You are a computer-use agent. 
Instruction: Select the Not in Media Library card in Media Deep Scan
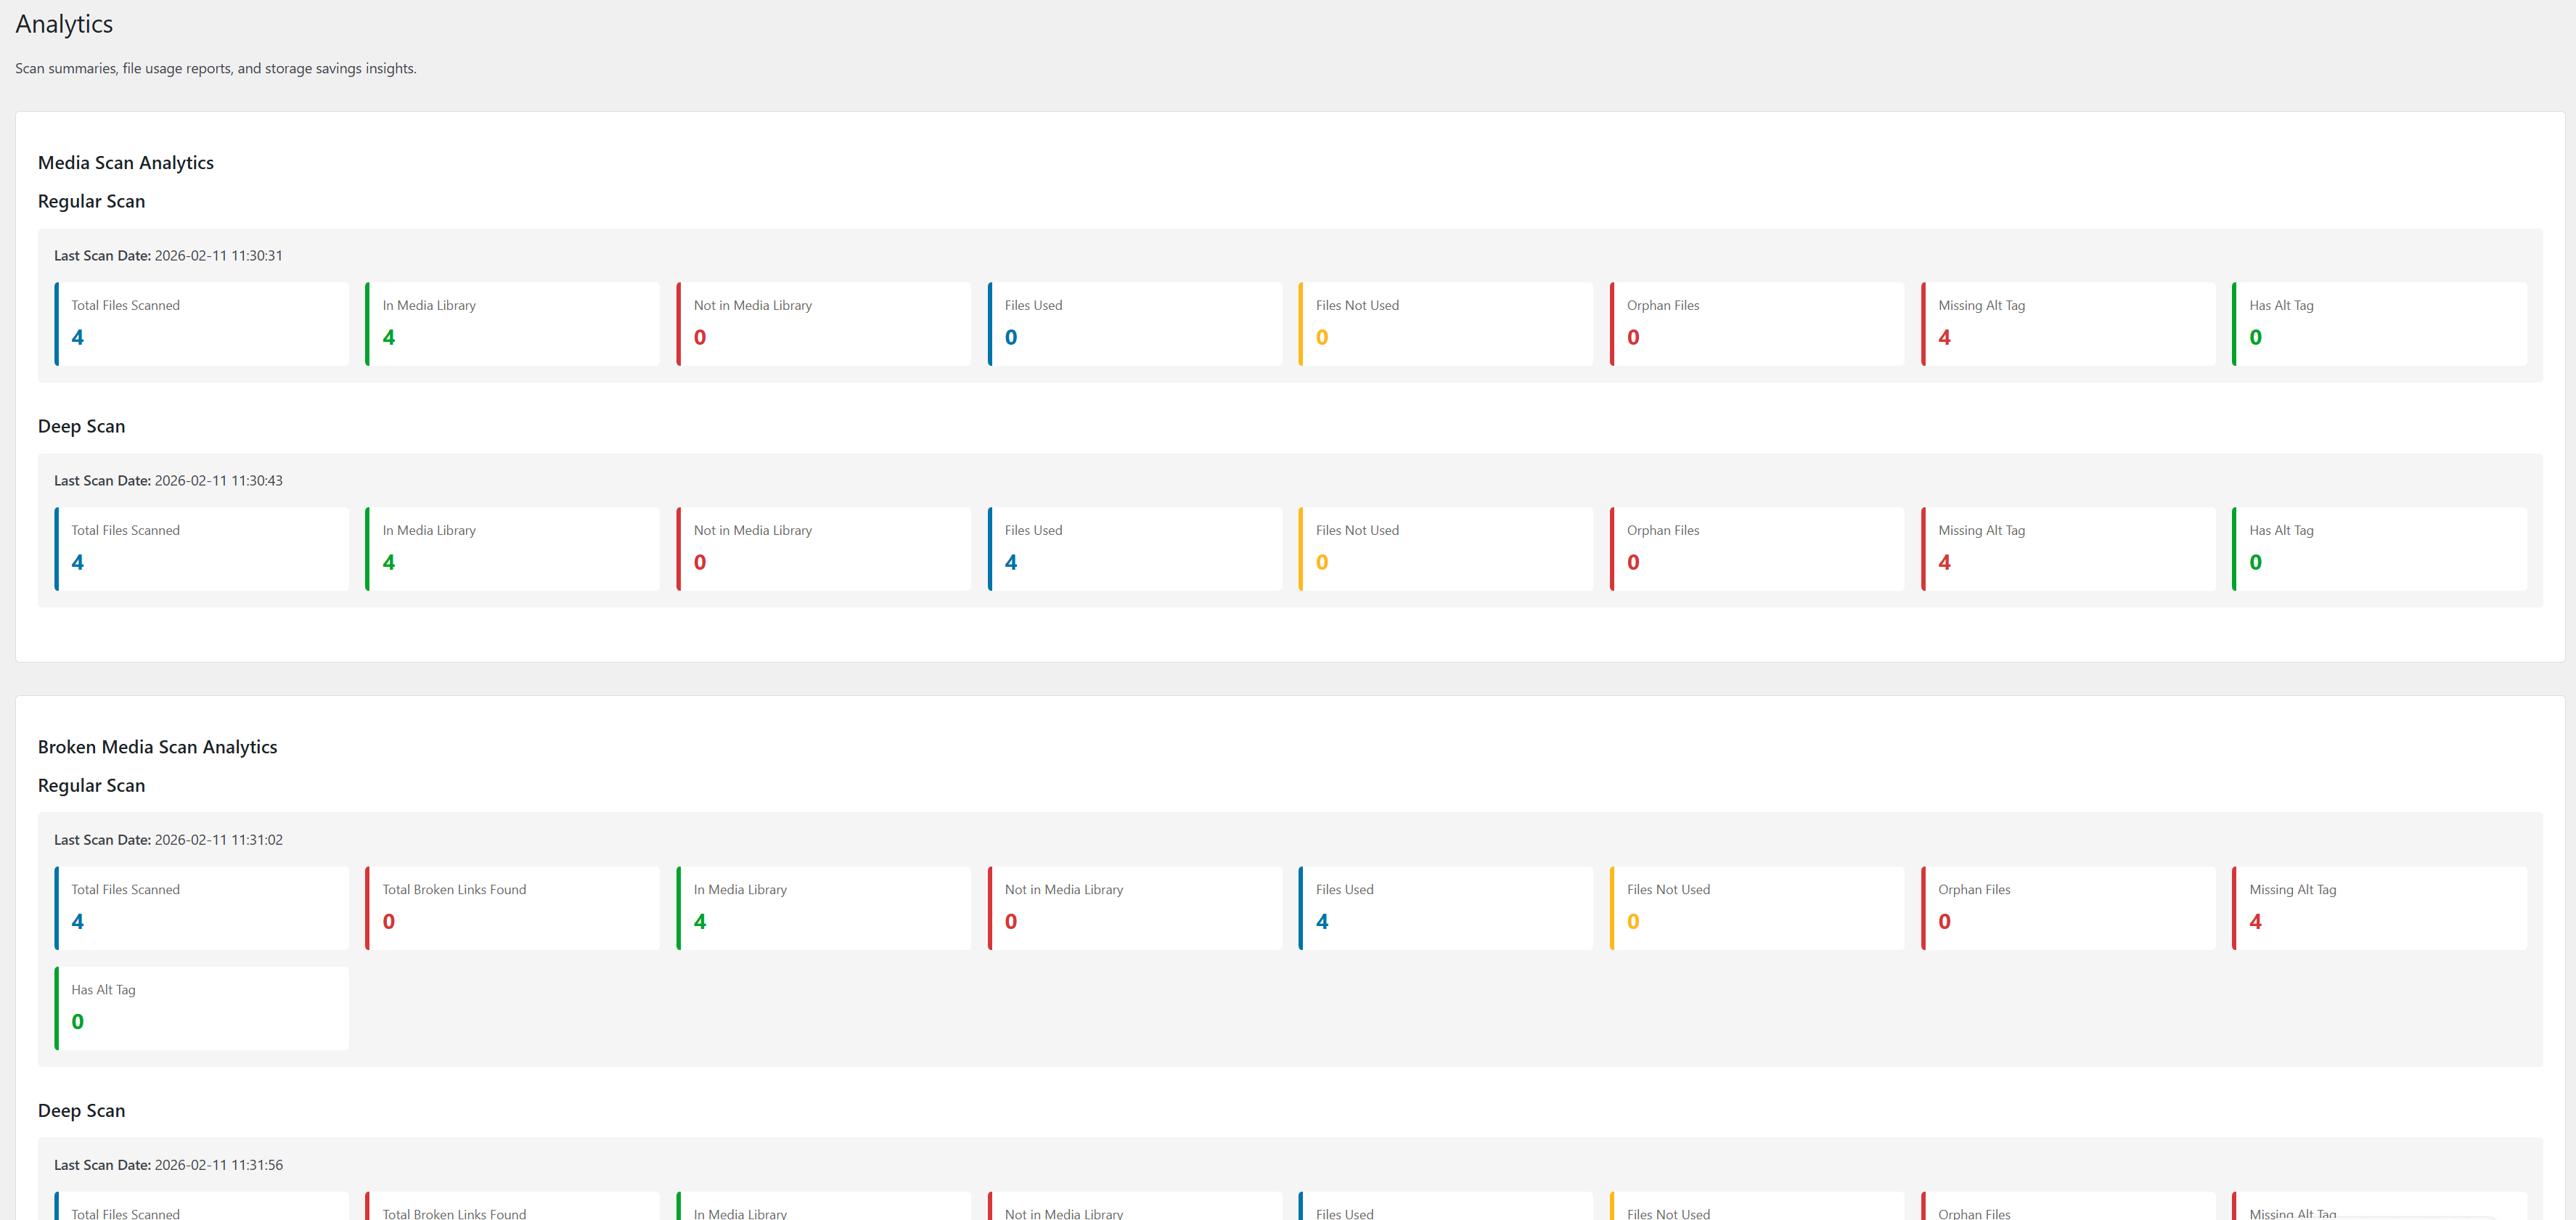(823, 549)
